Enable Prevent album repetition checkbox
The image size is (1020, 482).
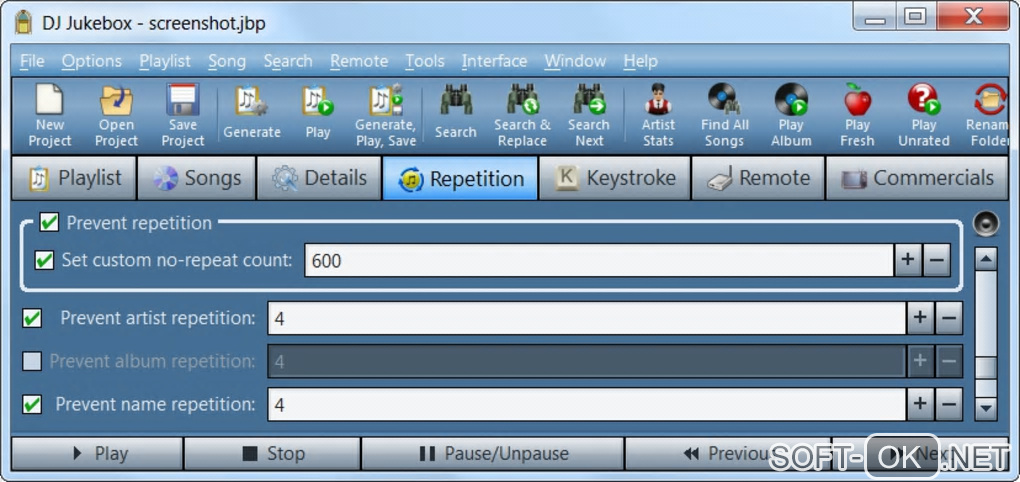pyautogui.click(x=32, y=361)
